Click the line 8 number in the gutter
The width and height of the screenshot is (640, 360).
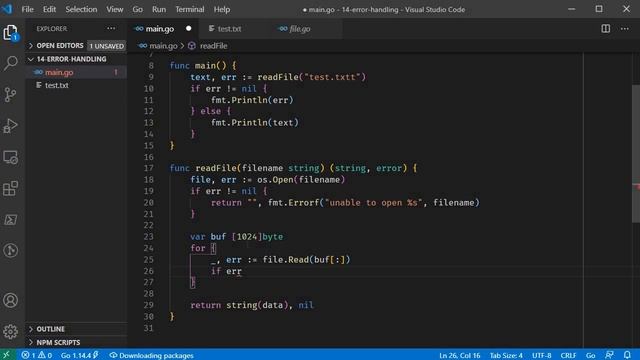click(x=151, y=66)
